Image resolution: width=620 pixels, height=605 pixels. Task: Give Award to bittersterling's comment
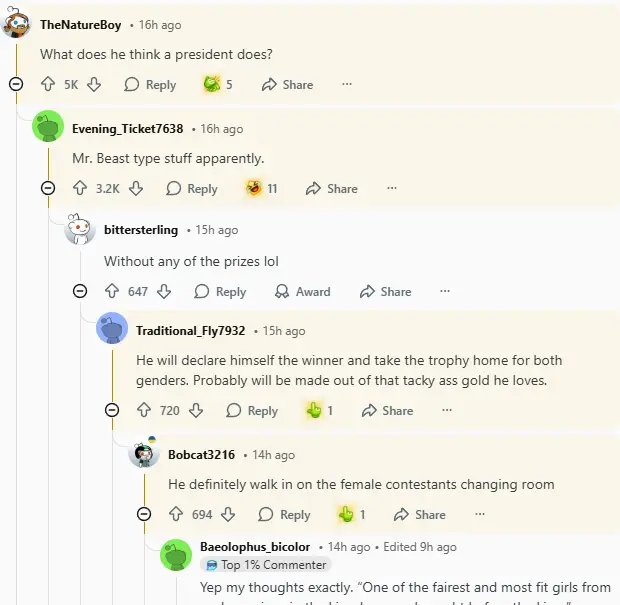coord(302,292)
